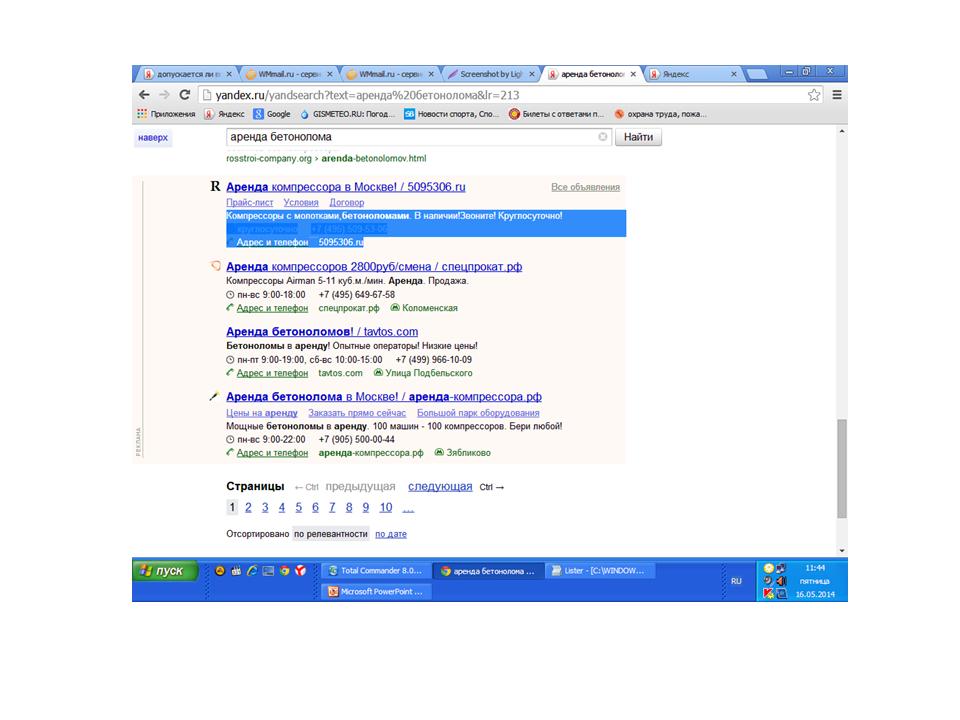Open Аренда бетоноломов tavtos.com ad
The width and height of the screenshot is (960, 720).
coord(322,332)
